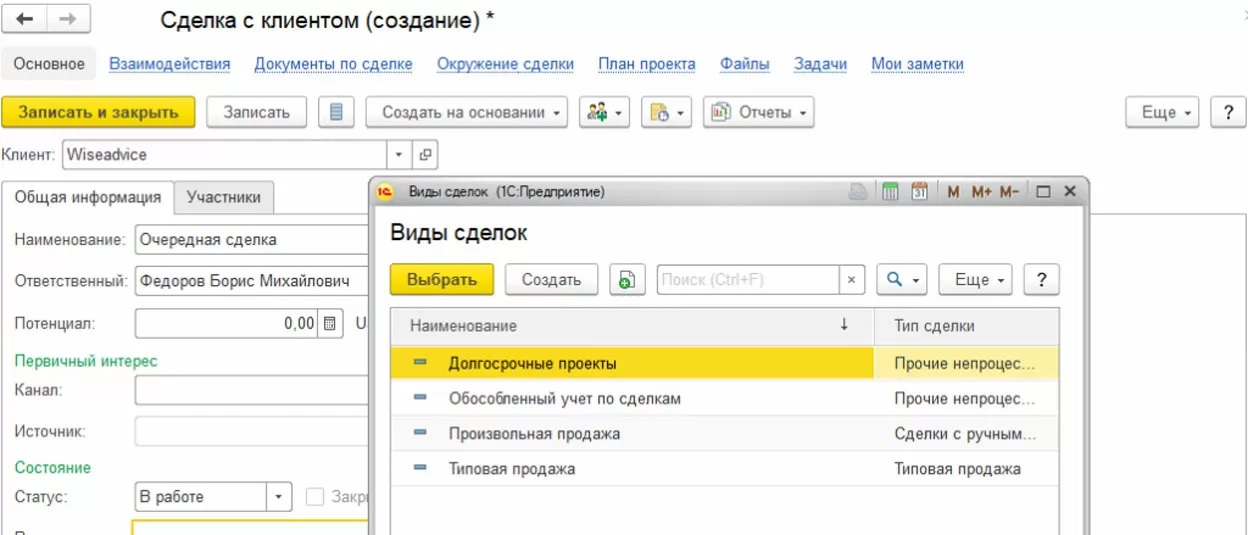The image size is (1248, 535).
Task: Open the Статус dropdown list
Action: [x=278, y=497]
